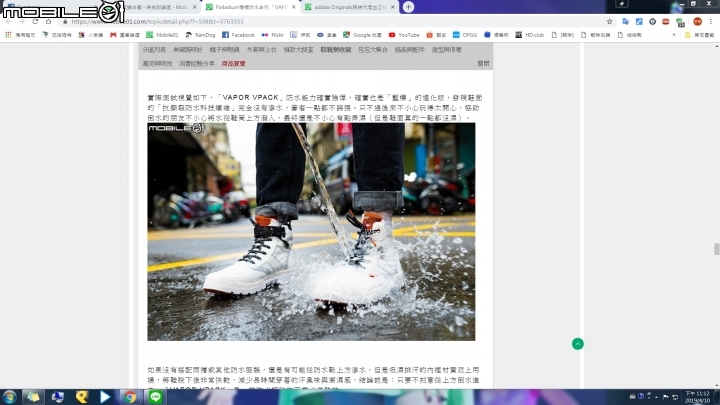Open the yellow KakaoTalk taskbar icon
This screenshot has width=720, height=405.
[x=82, y=397]
